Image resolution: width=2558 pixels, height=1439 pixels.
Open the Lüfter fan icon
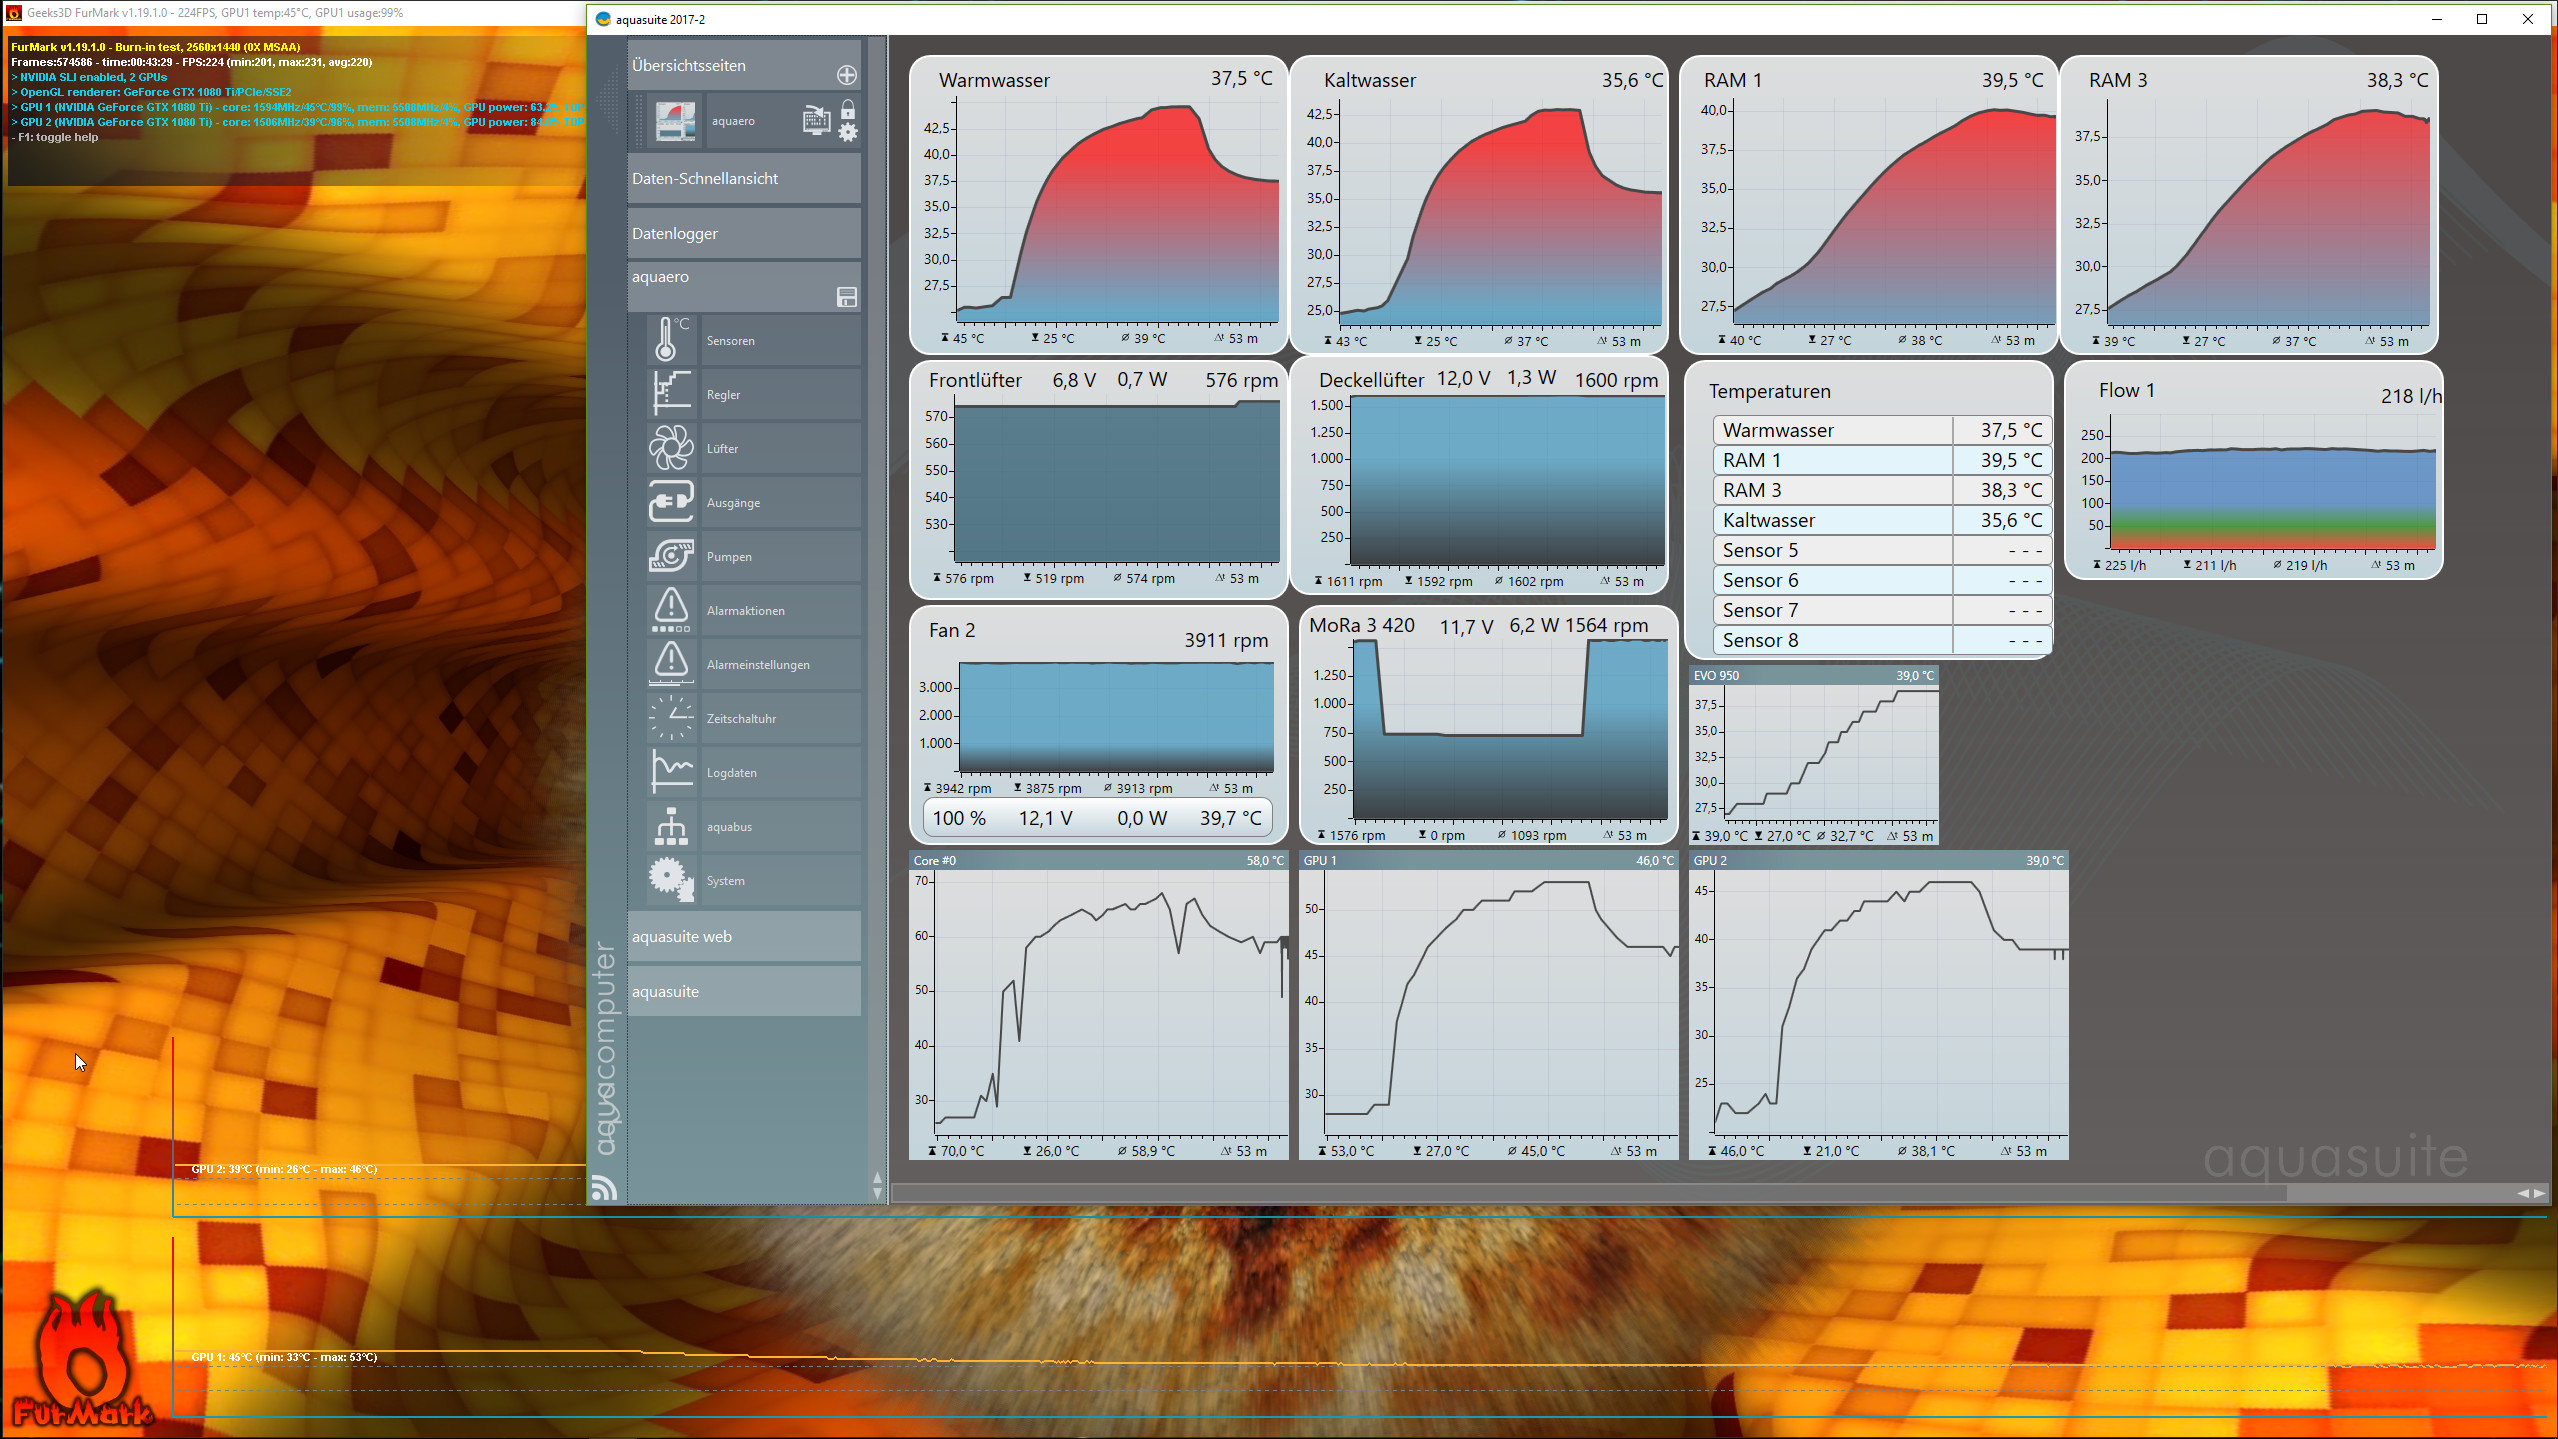click(670, 448)
